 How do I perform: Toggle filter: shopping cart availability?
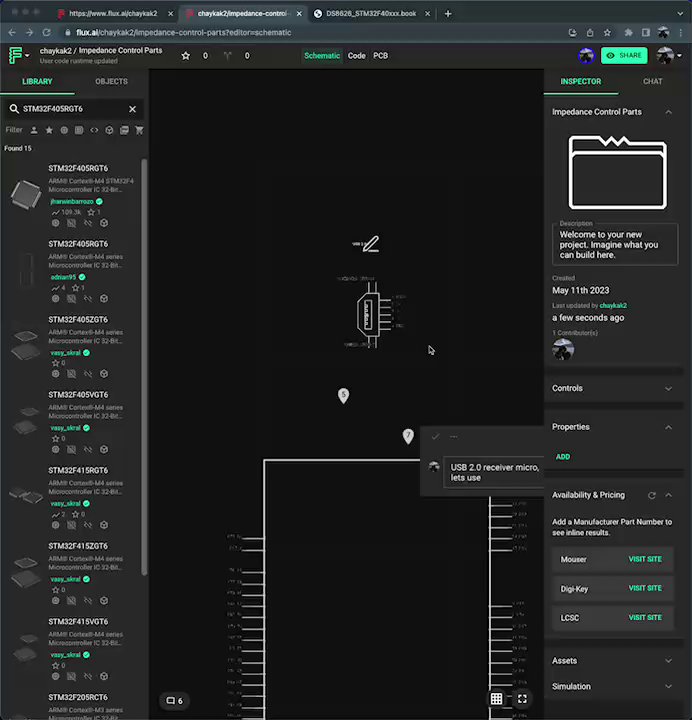139,130
